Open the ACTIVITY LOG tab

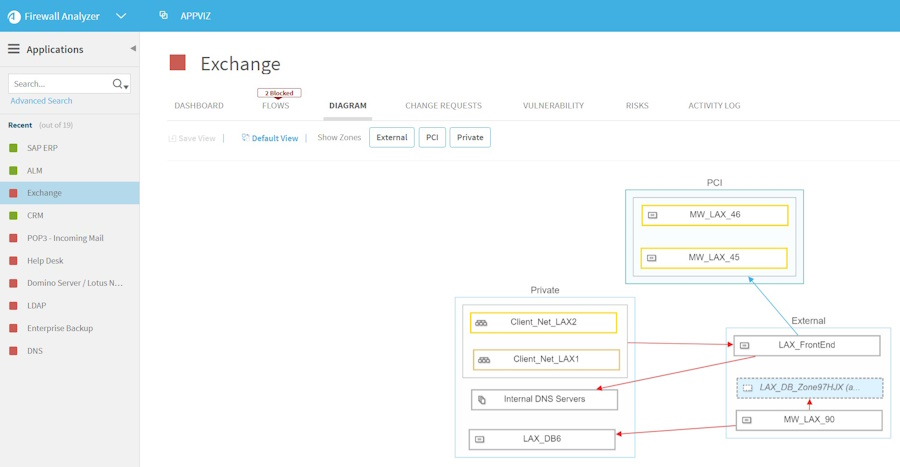coord(715,106)
